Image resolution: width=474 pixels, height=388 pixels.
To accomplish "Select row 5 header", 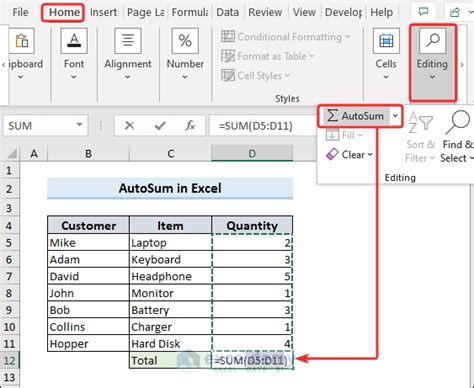I will pos(9,243).
